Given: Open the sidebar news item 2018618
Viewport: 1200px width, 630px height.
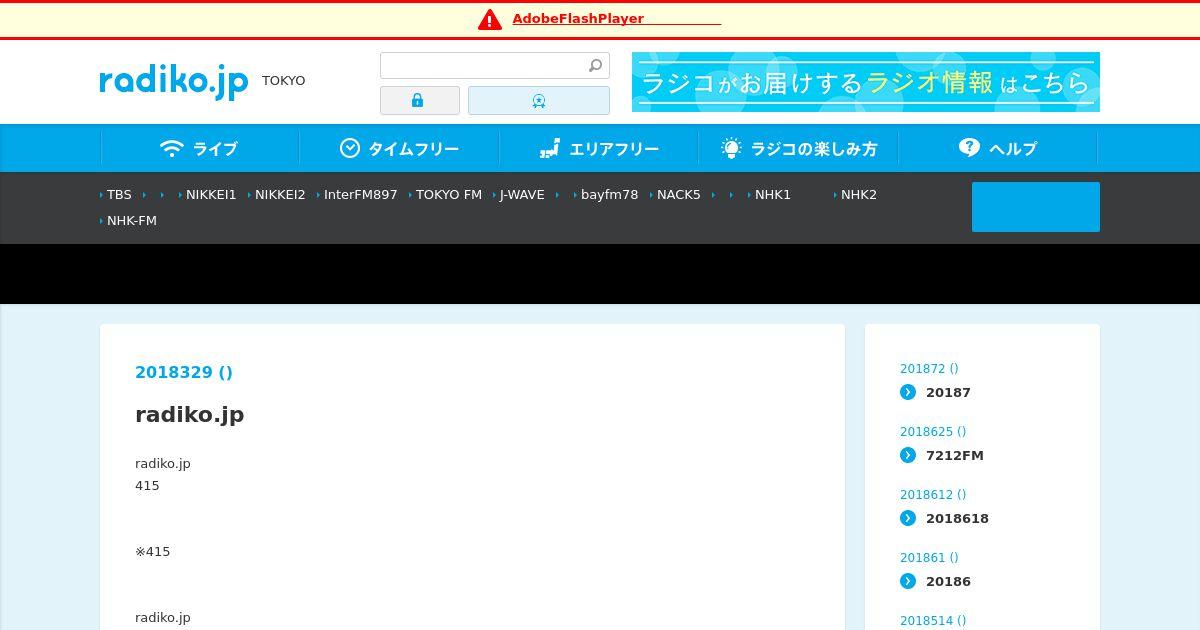Looking at the screenshot, I should (957, 519).
